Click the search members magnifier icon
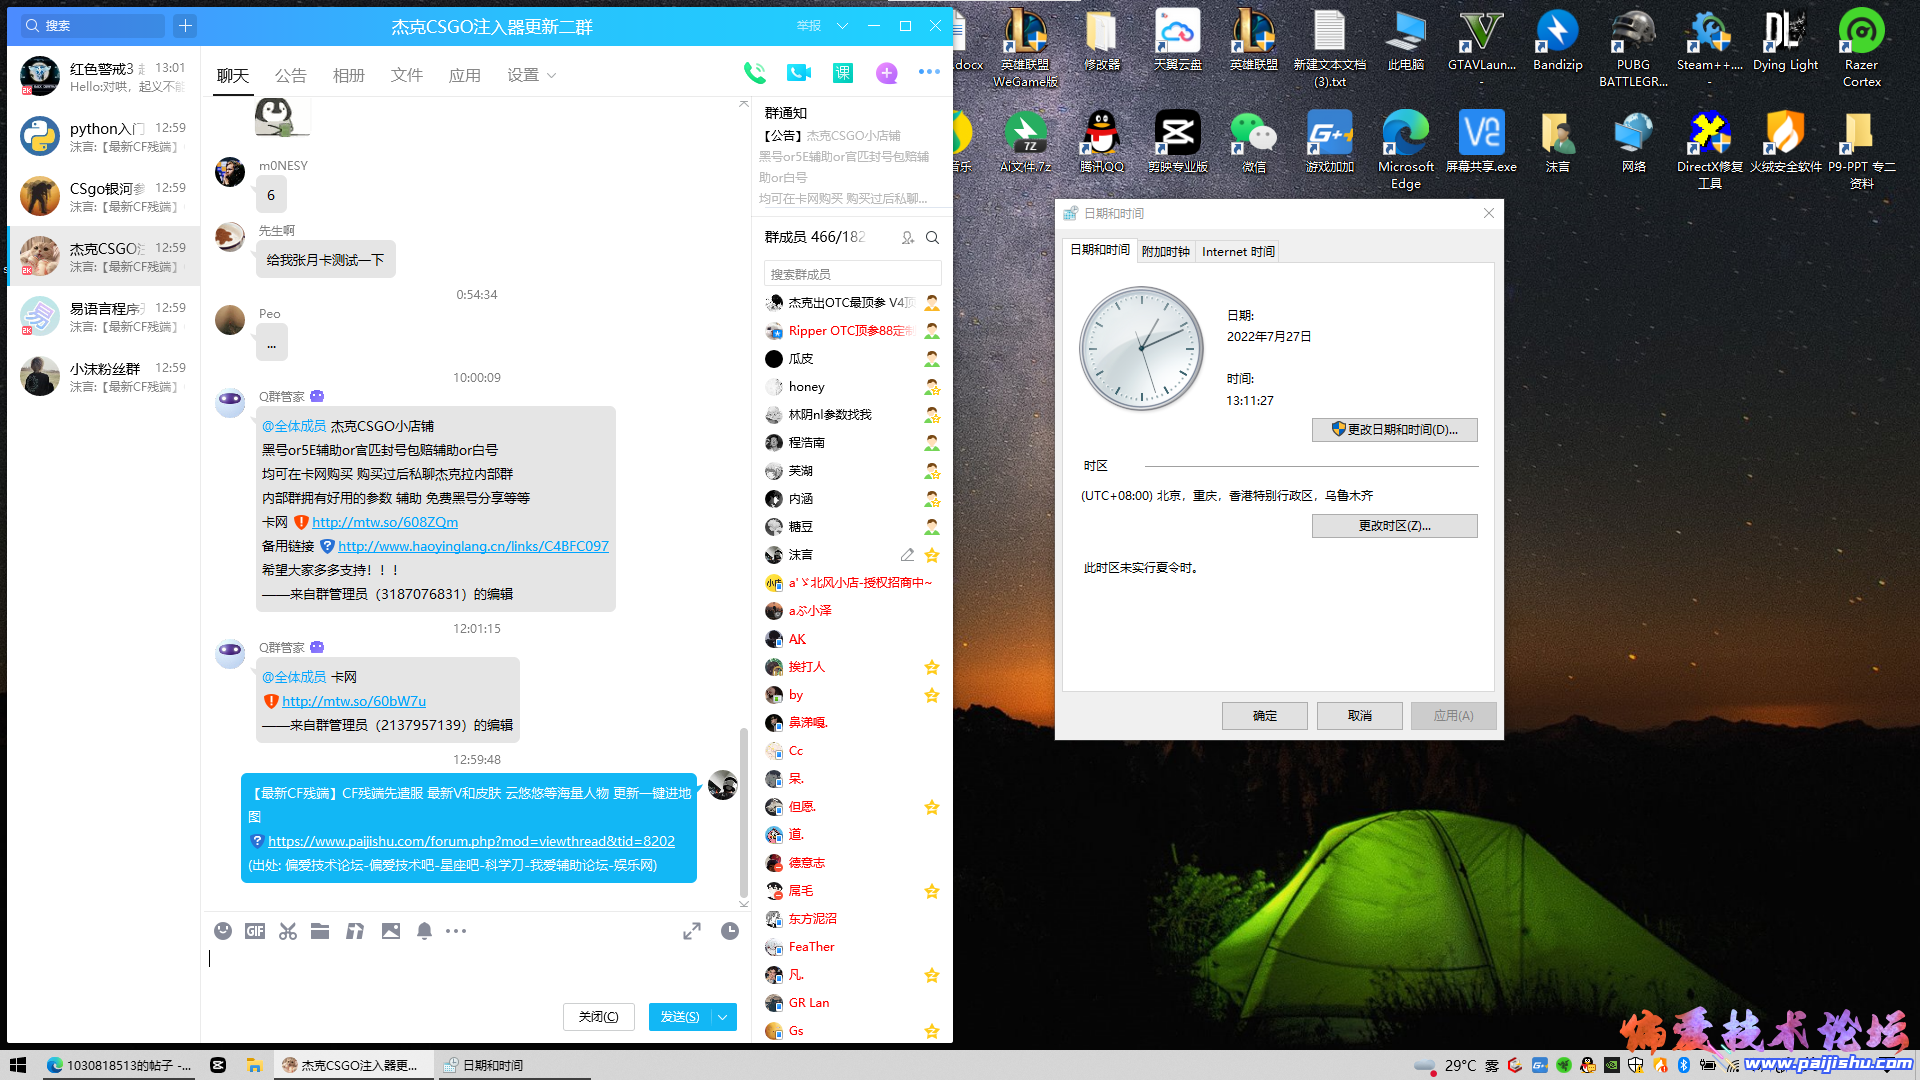1920x1080 pixels. [932, 238]
